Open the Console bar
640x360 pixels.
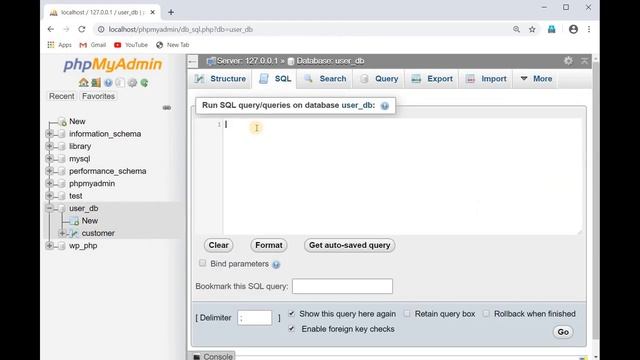coord(212,356)
